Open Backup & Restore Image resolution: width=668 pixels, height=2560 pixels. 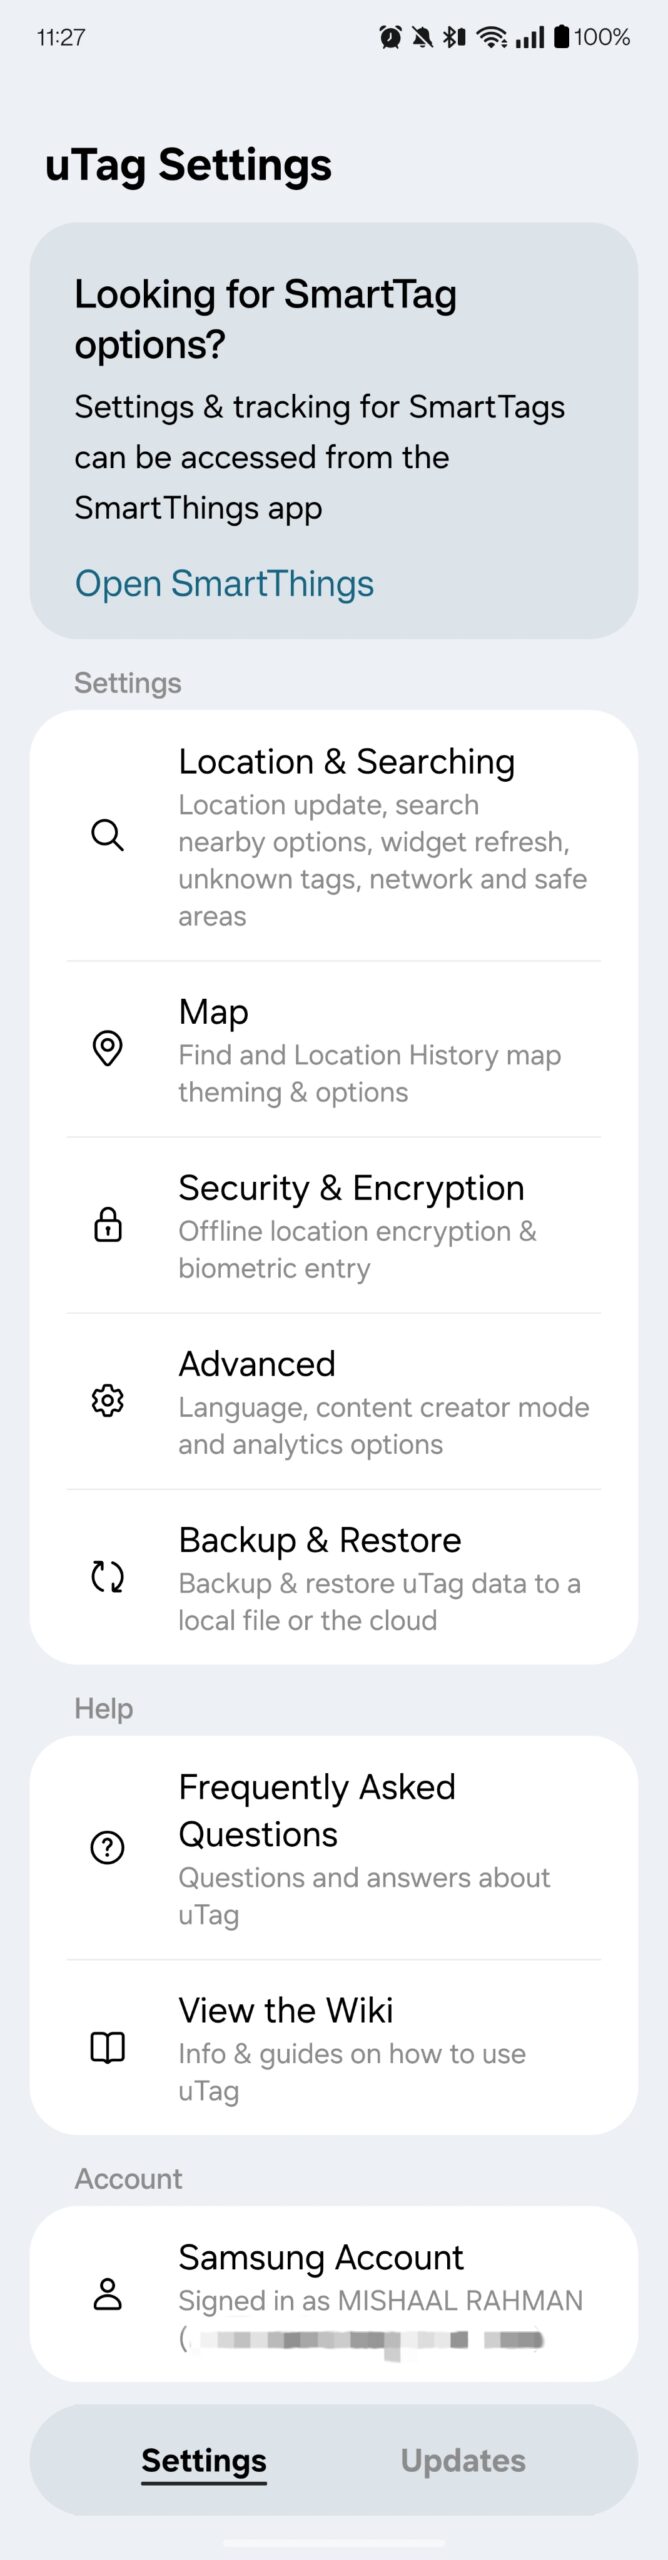[380, 1578]
